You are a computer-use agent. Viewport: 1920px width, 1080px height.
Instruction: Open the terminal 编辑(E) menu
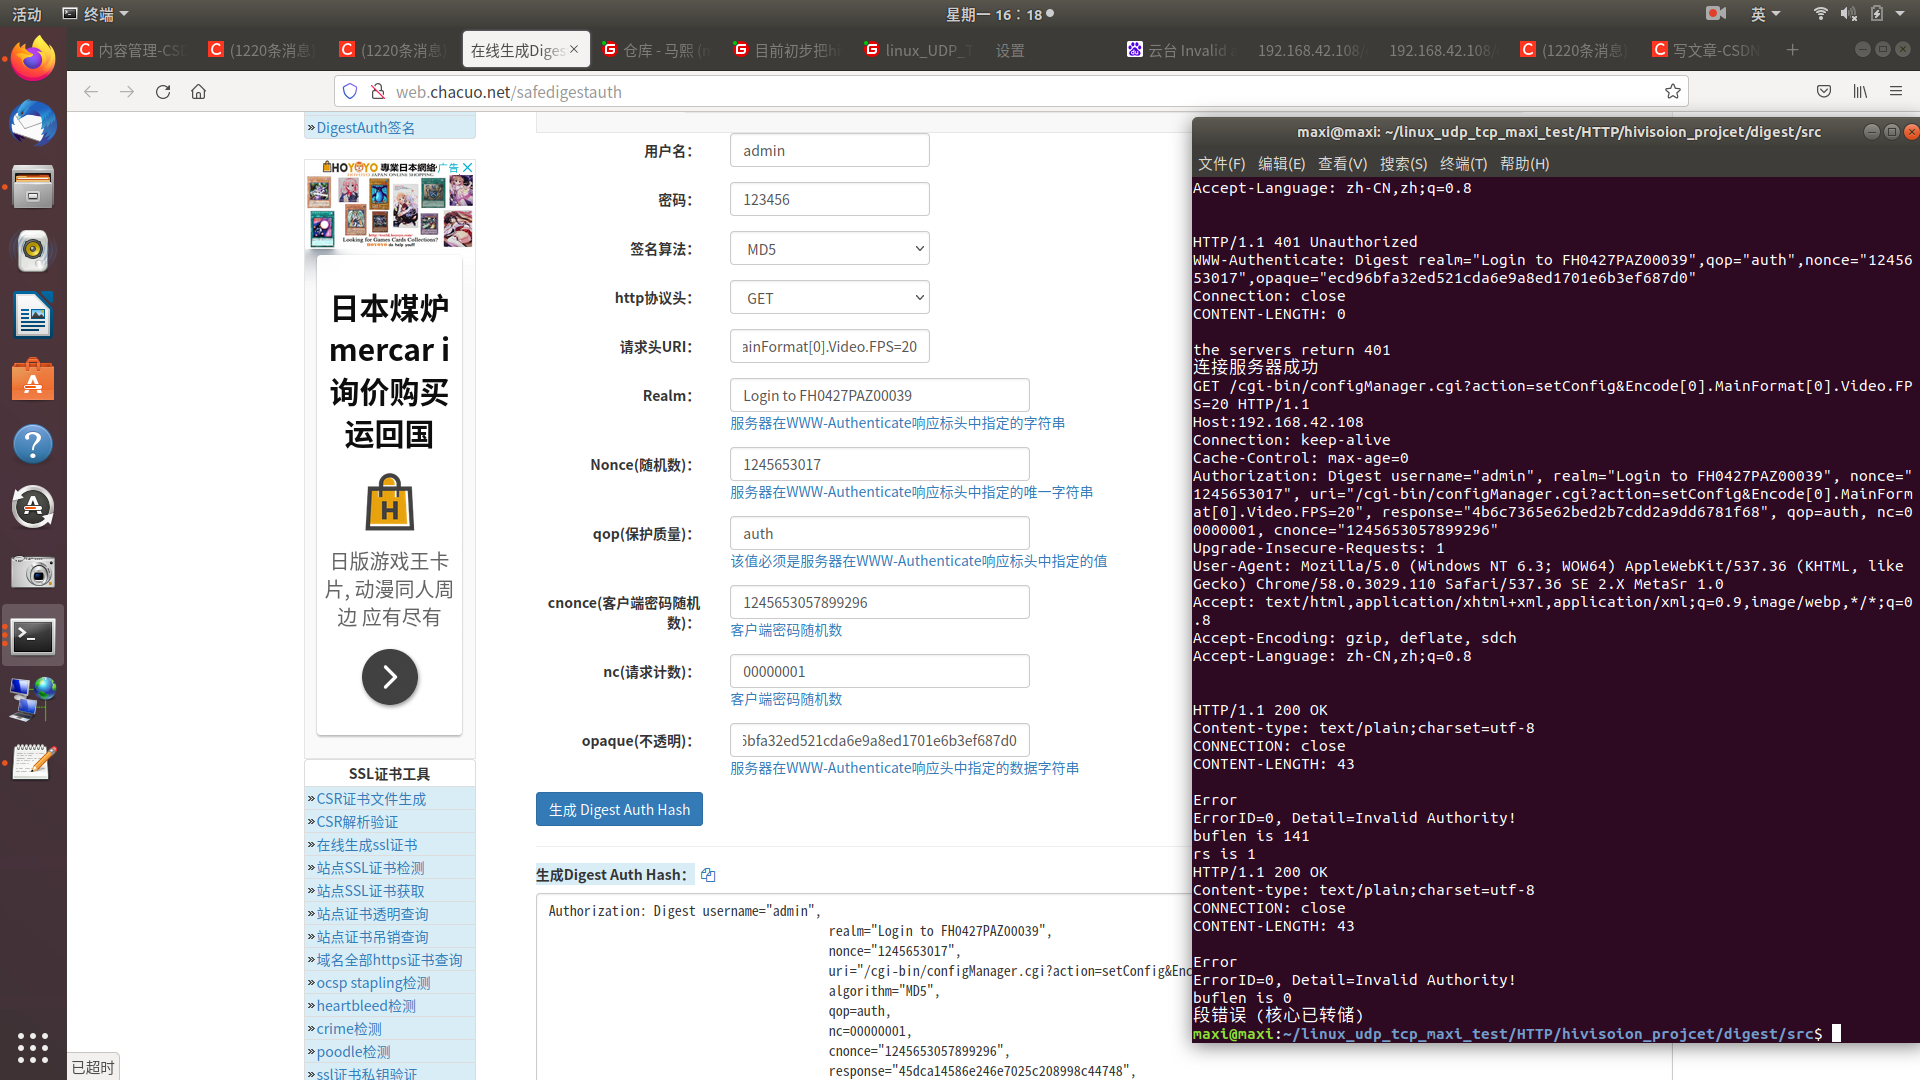tap(1281, 164)
